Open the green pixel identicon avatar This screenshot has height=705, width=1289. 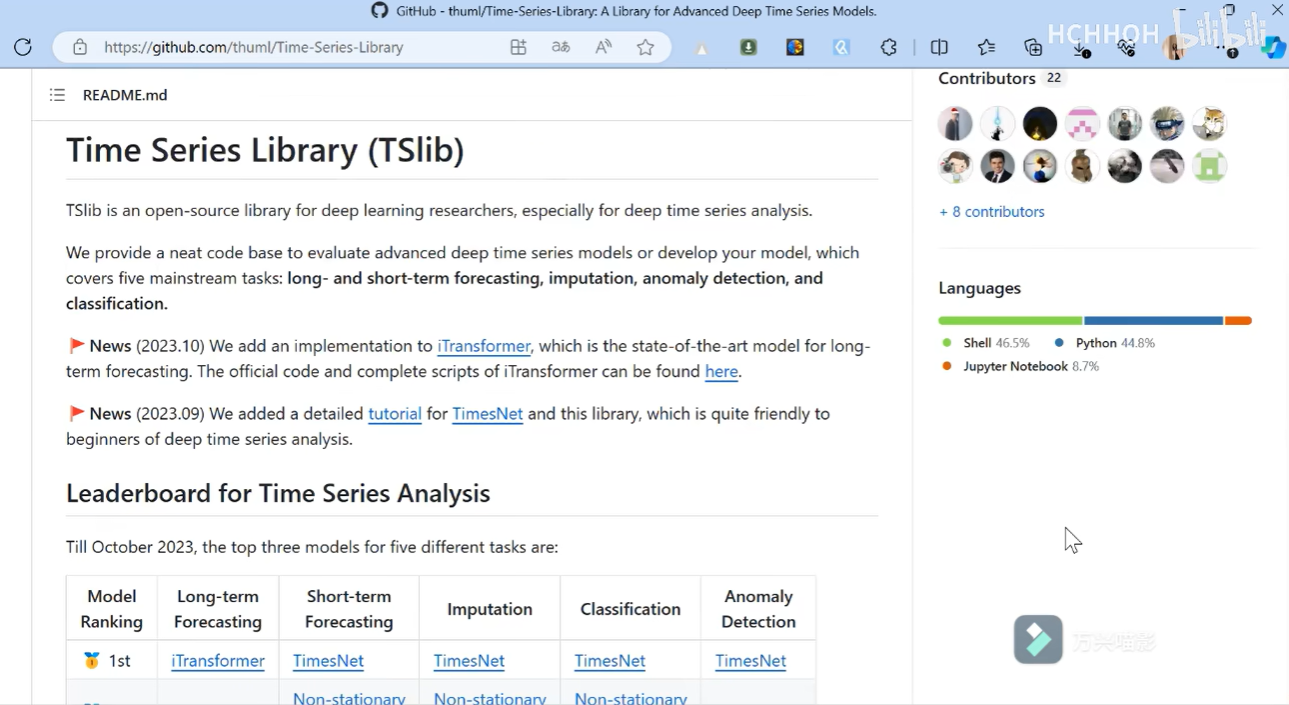[x=1209, y=166]
